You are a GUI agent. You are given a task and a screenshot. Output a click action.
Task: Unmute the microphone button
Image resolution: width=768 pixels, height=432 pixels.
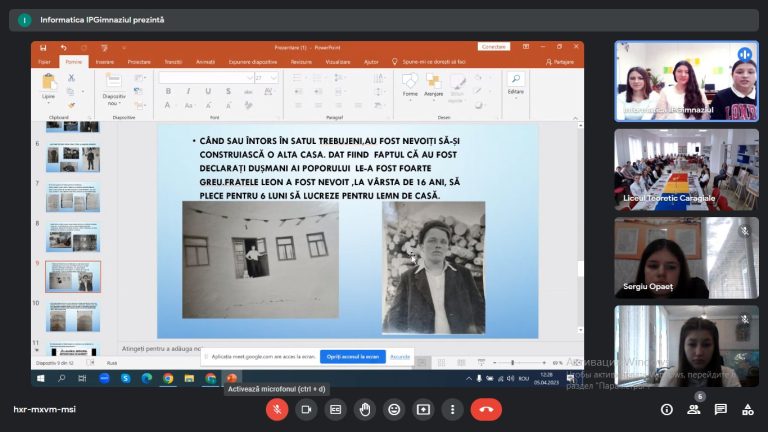[x=277, y=409]
